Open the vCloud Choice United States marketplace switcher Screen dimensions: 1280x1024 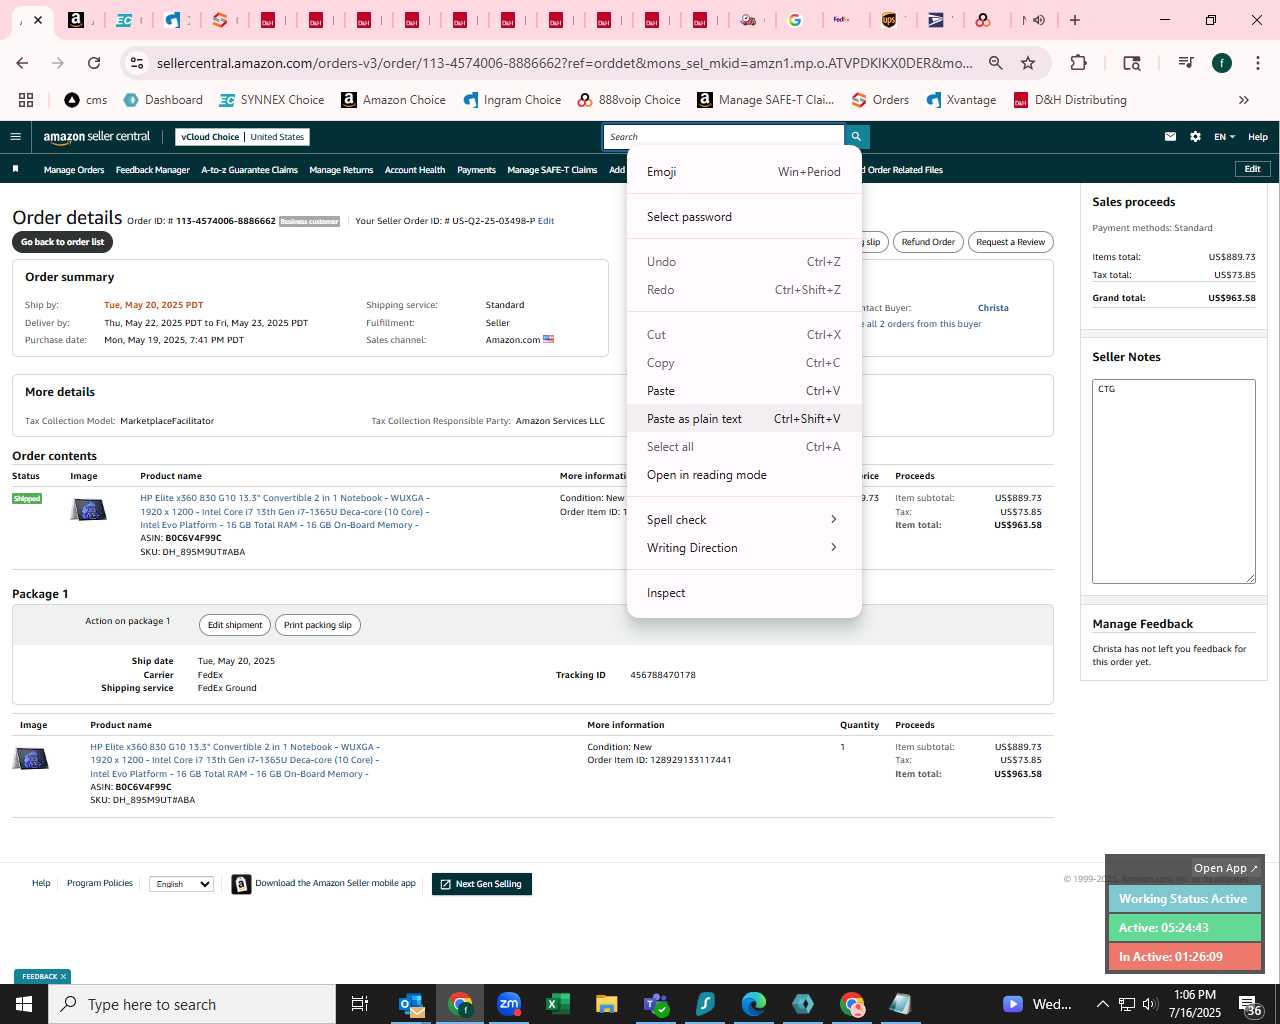pyautogui.click(x=243, y=137)
